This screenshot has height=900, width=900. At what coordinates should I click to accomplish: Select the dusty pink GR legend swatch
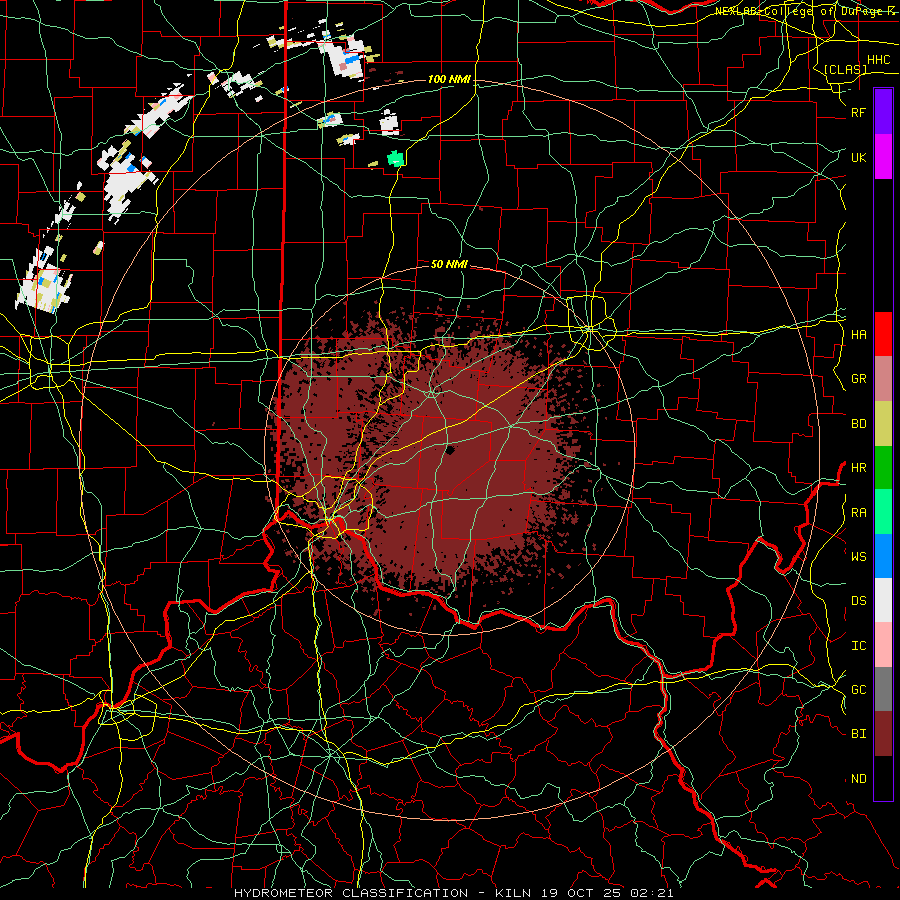pyautogui.click(x=883, y=379)
